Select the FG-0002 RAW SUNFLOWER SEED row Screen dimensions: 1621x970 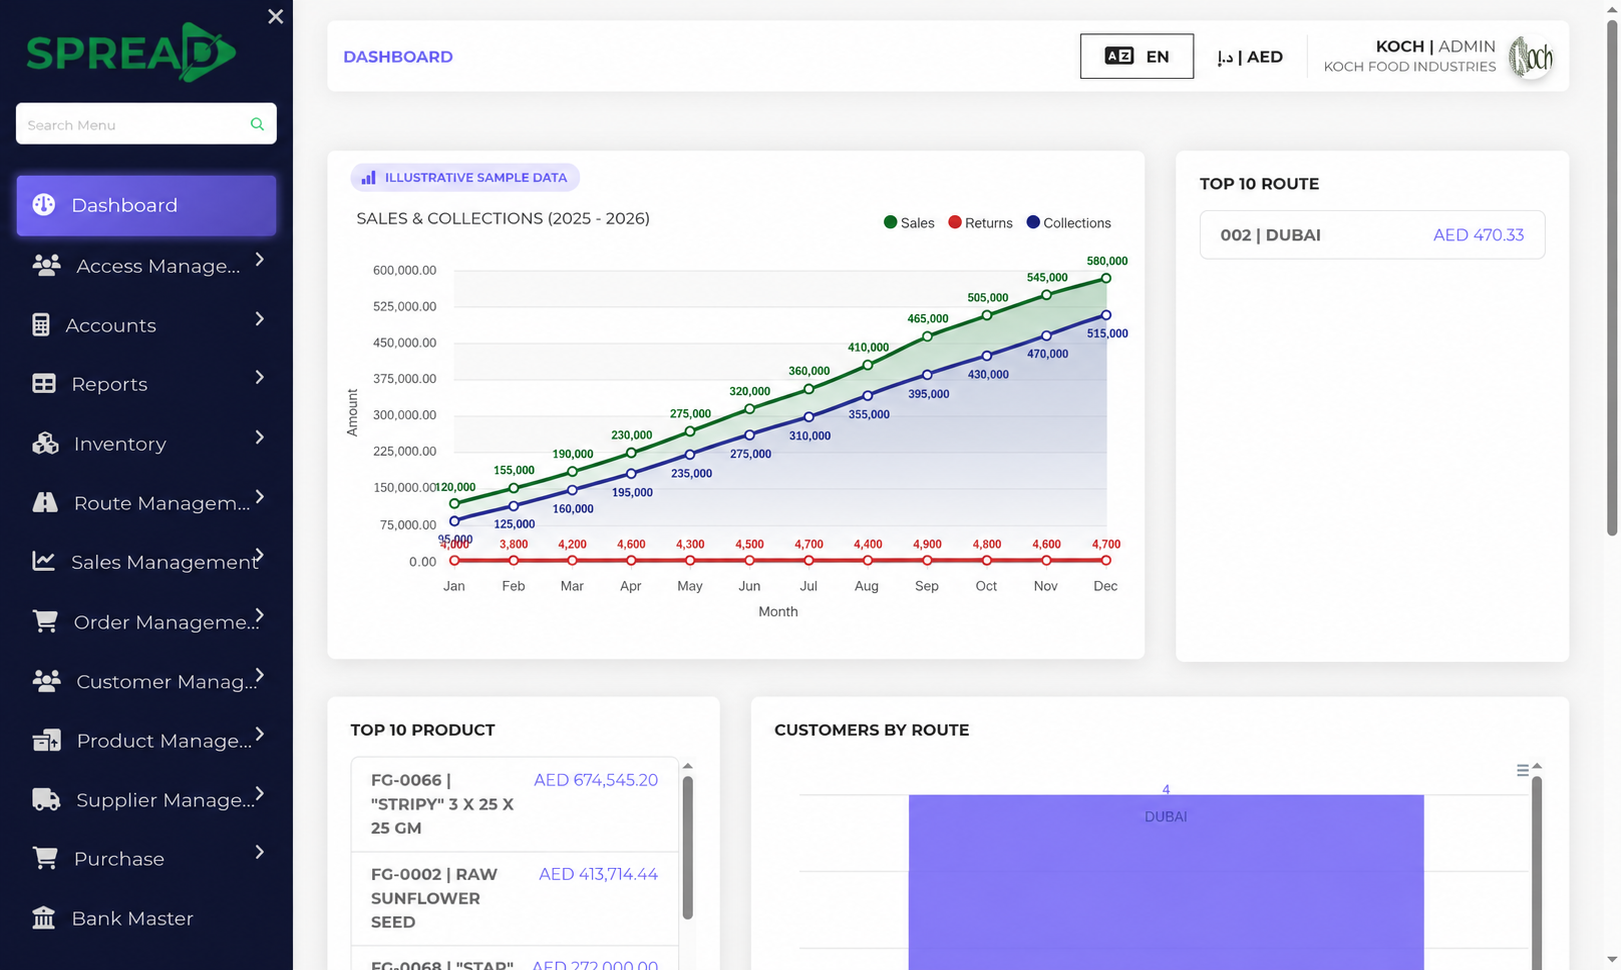click(515, 898)
